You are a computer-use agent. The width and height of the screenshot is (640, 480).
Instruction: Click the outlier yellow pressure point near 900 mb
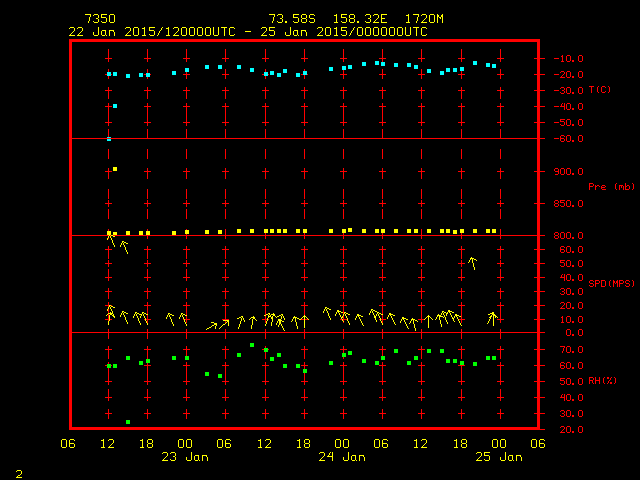pos(115,169)
